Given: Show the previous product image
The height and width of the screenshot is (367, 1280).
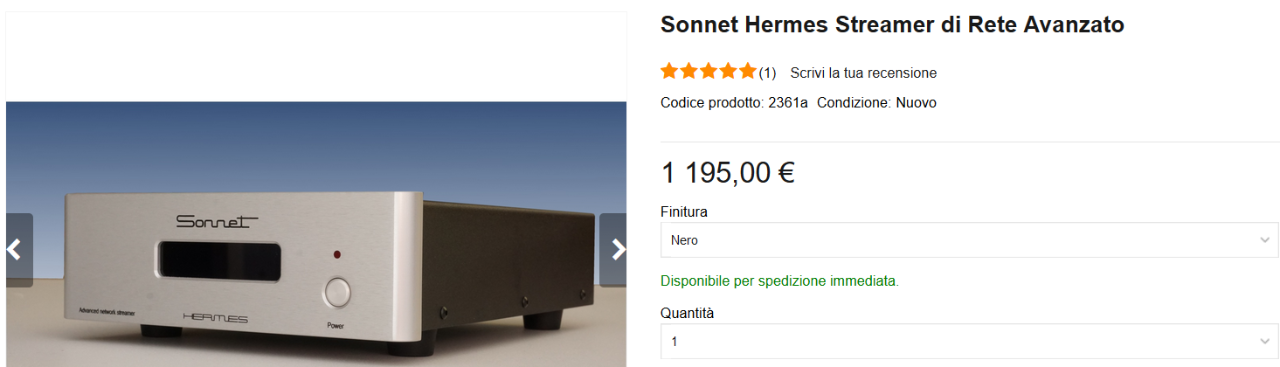Looking at the screenshot, I should (x=16, y=250).
